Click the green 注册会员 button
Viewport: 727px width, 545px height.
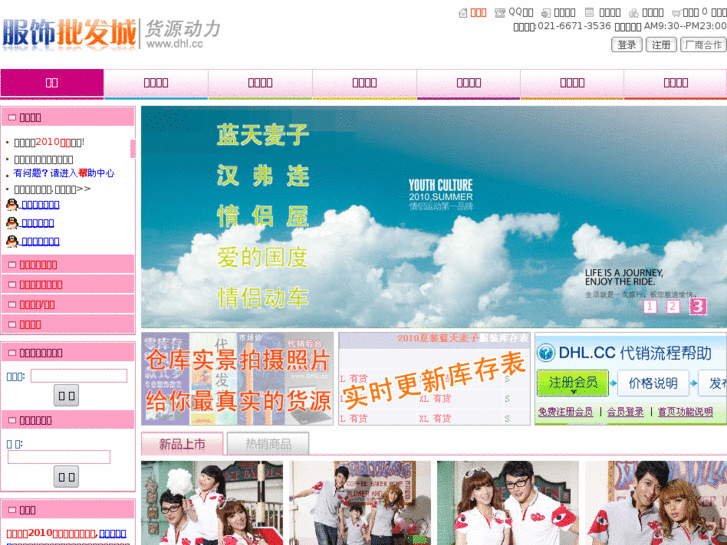pos(573,383)
